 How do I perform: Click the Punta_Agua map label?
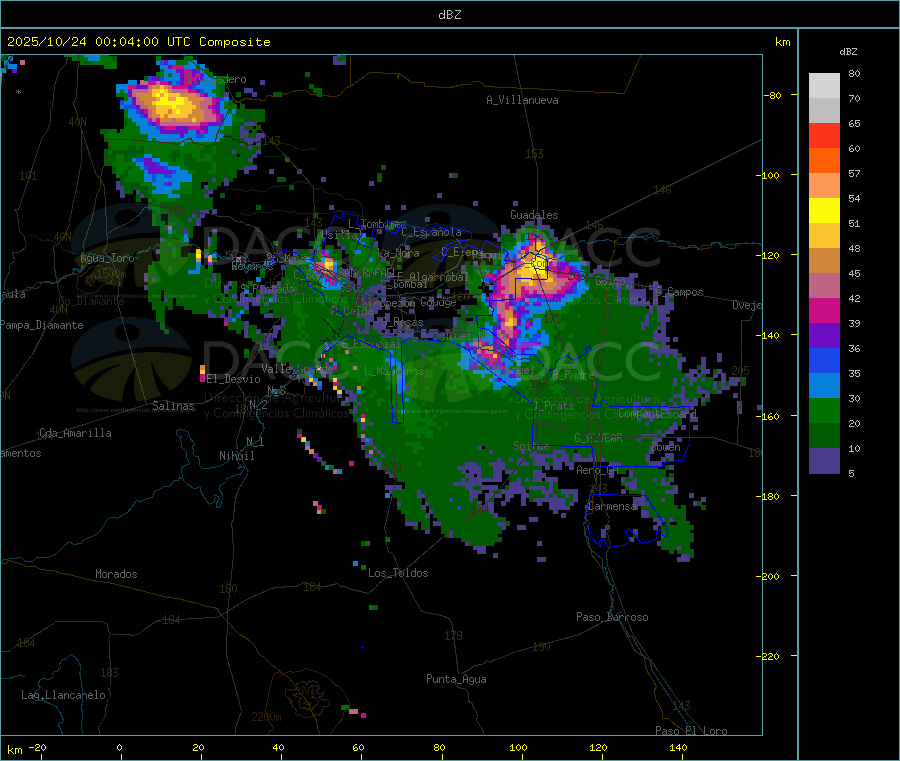point(456,679)
